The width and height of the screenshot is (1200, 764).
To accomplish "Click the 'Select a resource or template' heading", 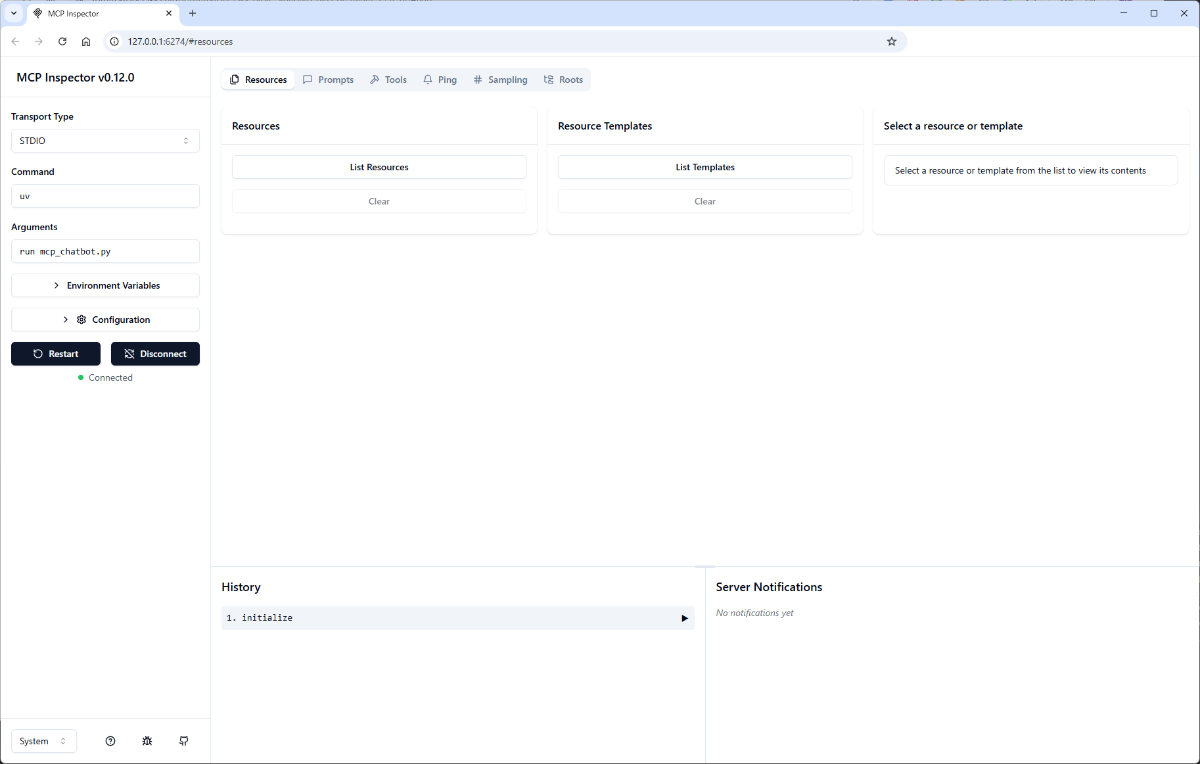I will tap(953, 126).
